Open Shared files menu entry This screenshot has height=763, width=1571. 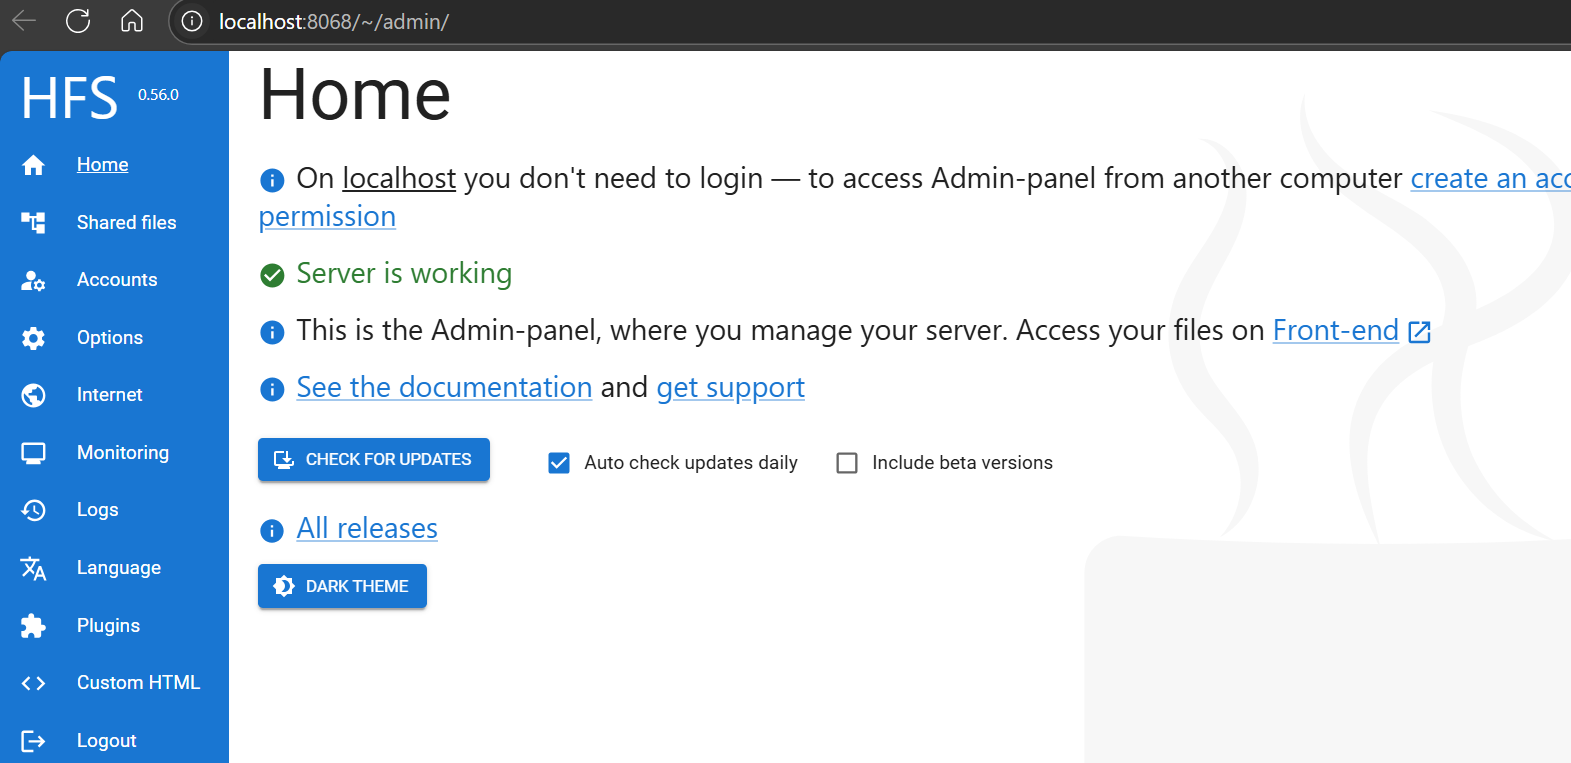pos(126,222)
